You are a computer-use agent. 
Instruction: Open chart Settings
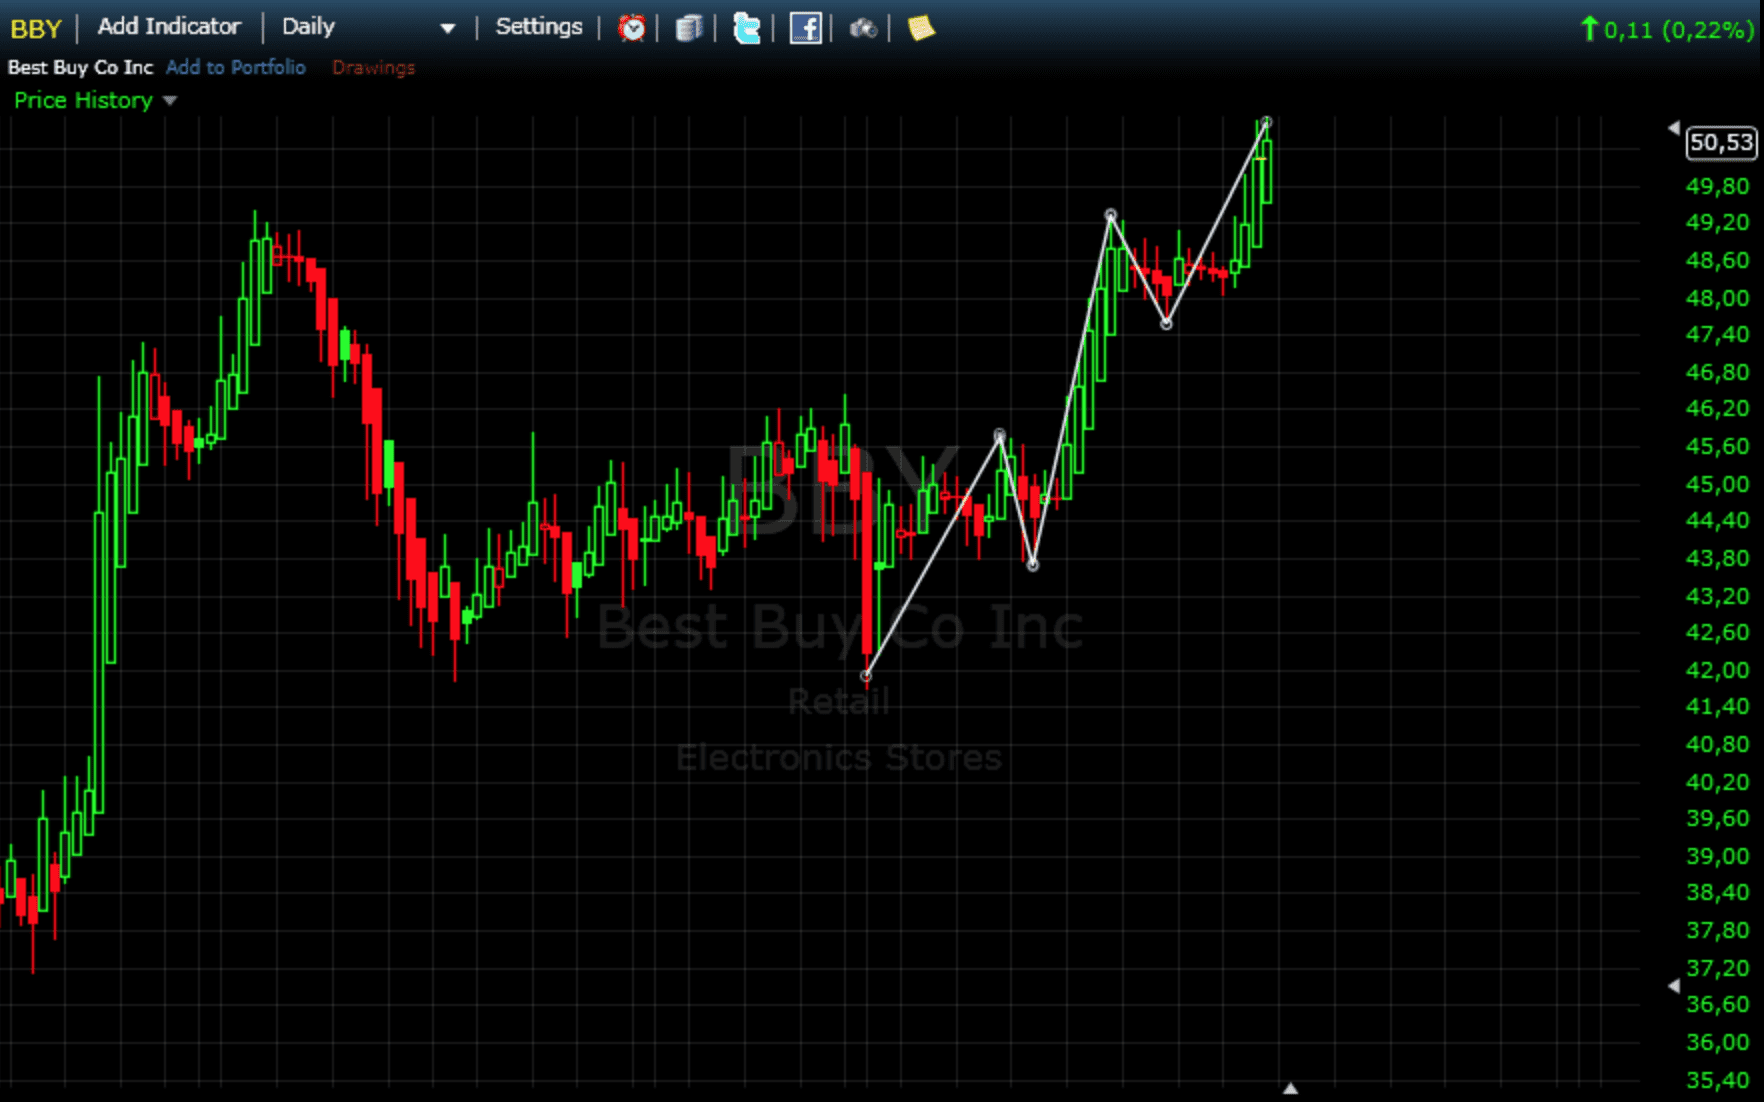[x=538, y=27]
